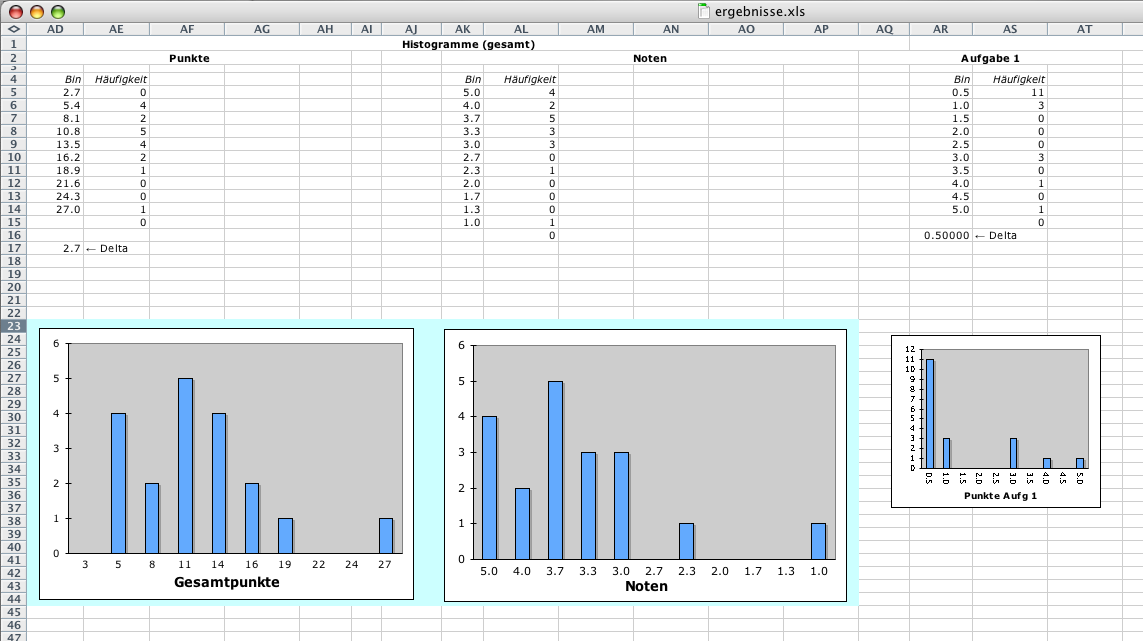The width and height of the screenshot is (1143, 641).
Task: Click the ergebnisse.xls document icon in title bar
Action: tap(704, 11)
